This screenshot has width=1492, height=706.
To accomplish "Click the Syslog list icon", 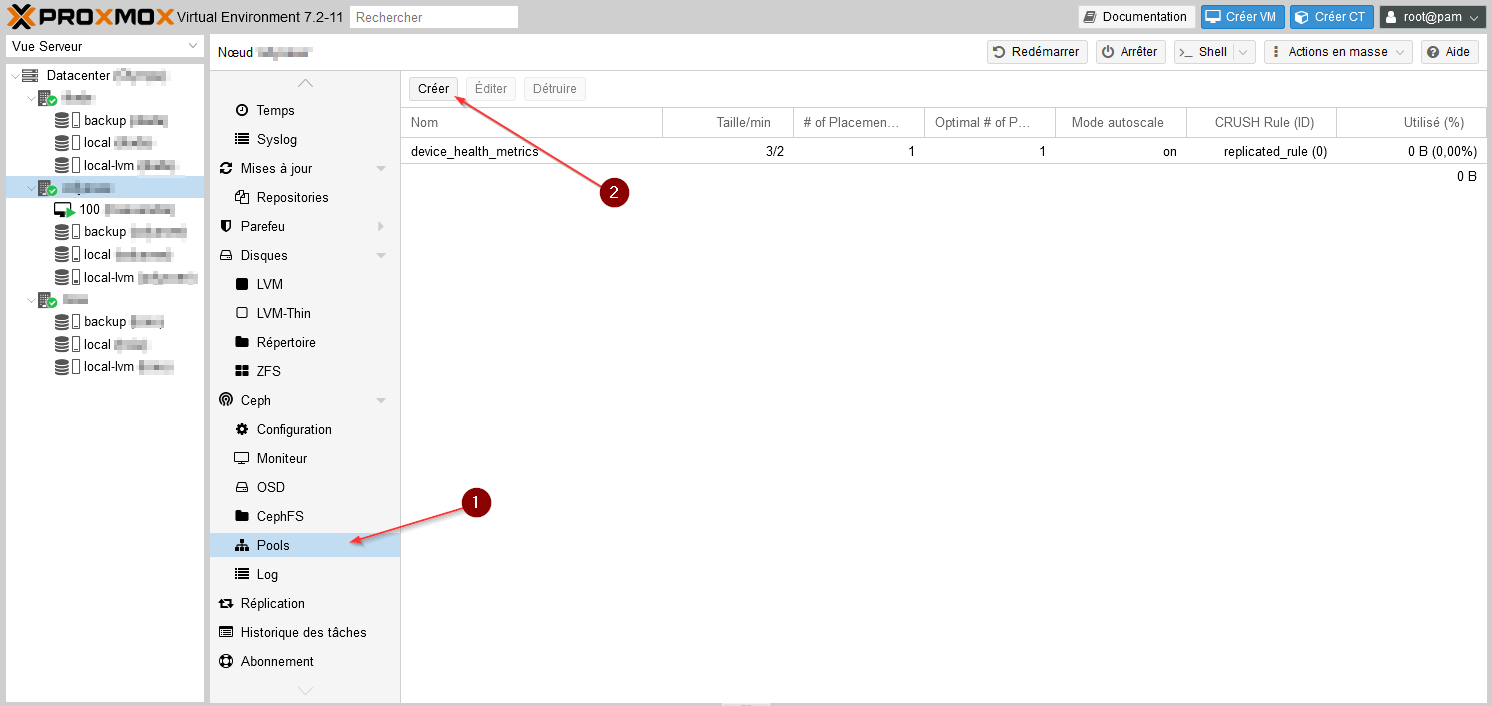I will pos(241,139).
